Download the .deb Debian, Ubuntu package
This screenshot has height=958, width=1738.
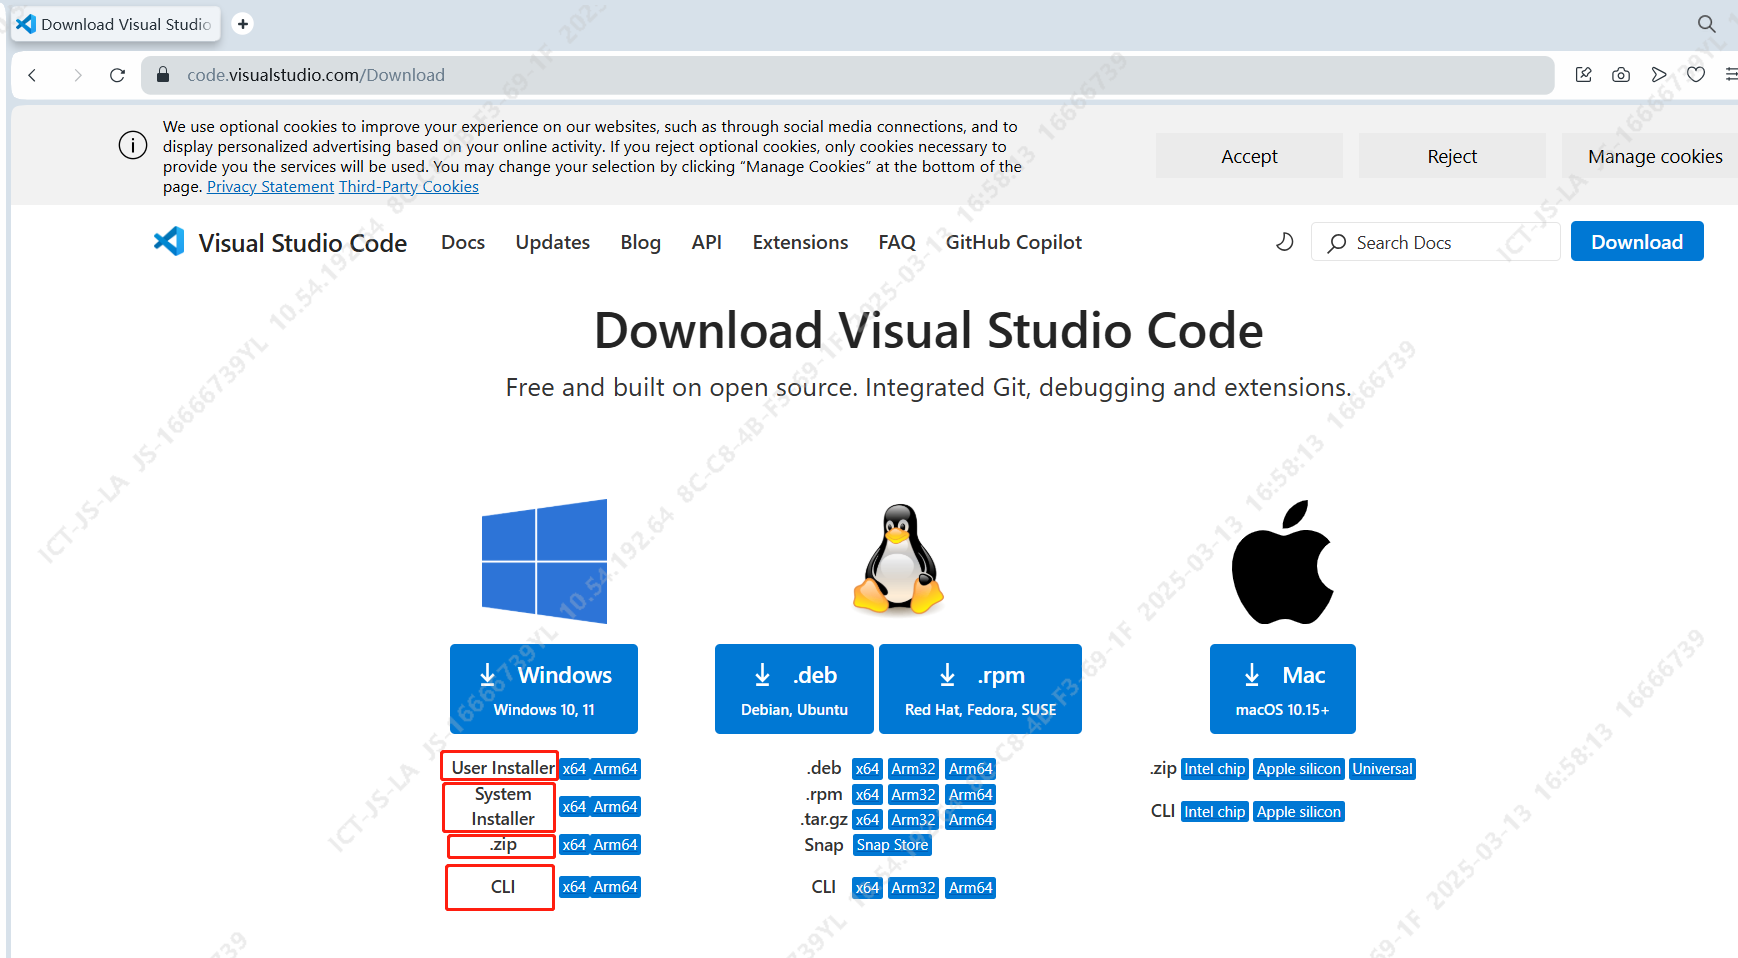pos(794,689)
